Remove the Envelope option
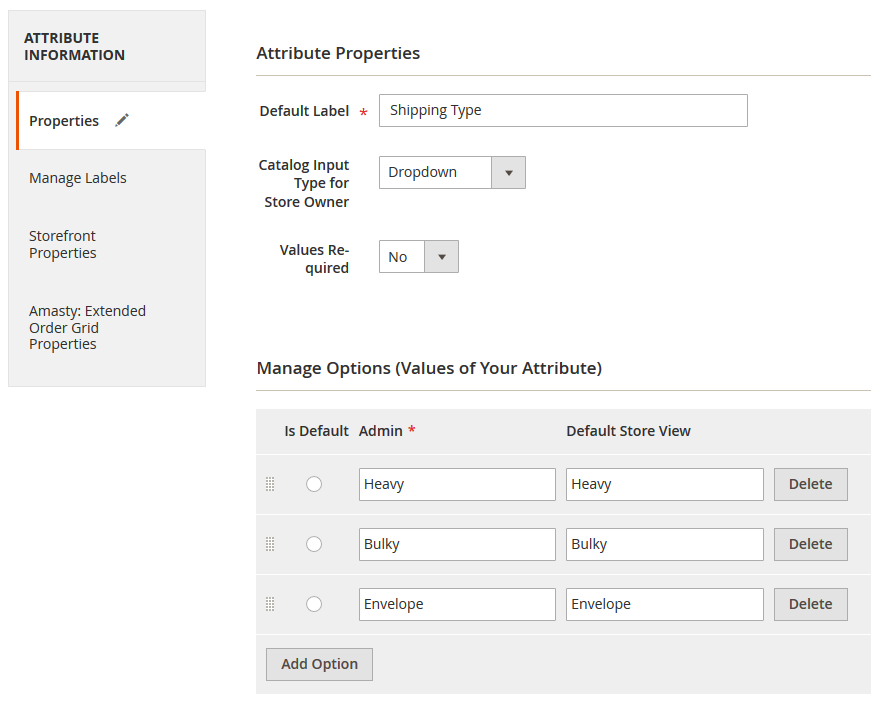 [x=810, y=604]
